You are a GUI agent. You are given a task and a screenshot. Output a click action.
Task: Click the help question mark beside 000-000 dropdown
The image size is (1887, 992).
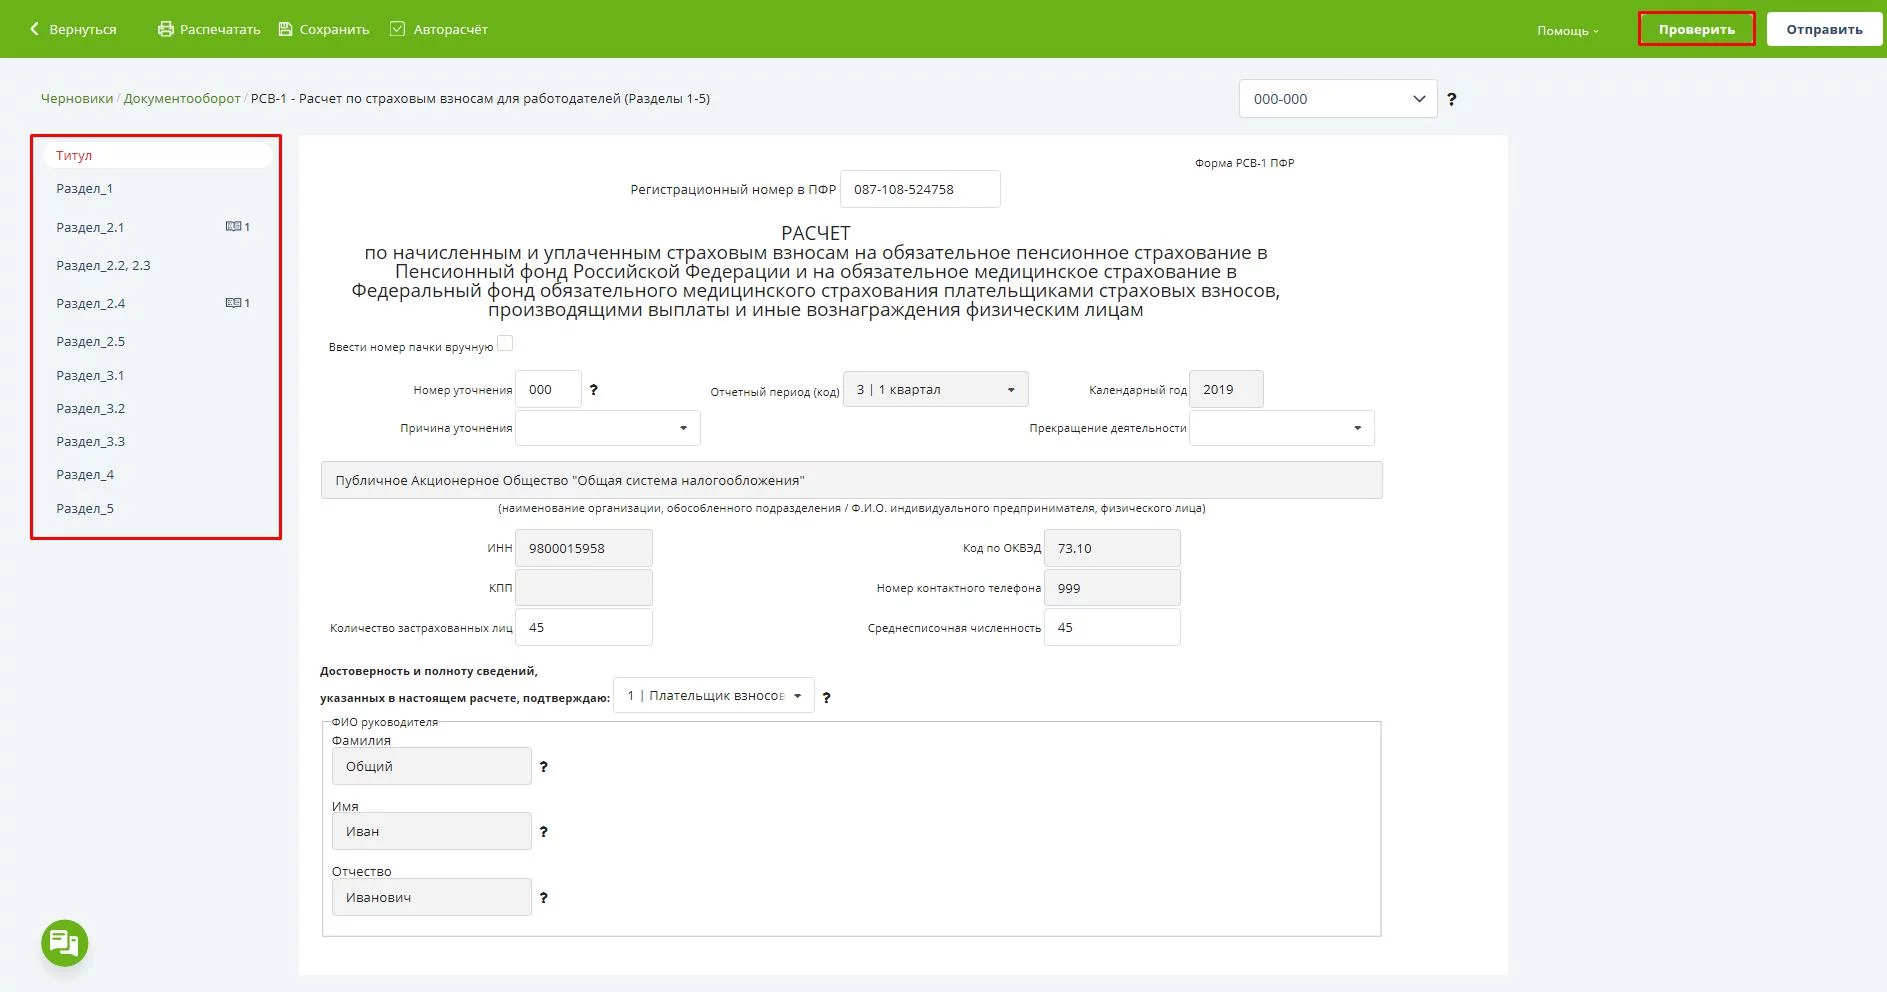click(1452, 99)
